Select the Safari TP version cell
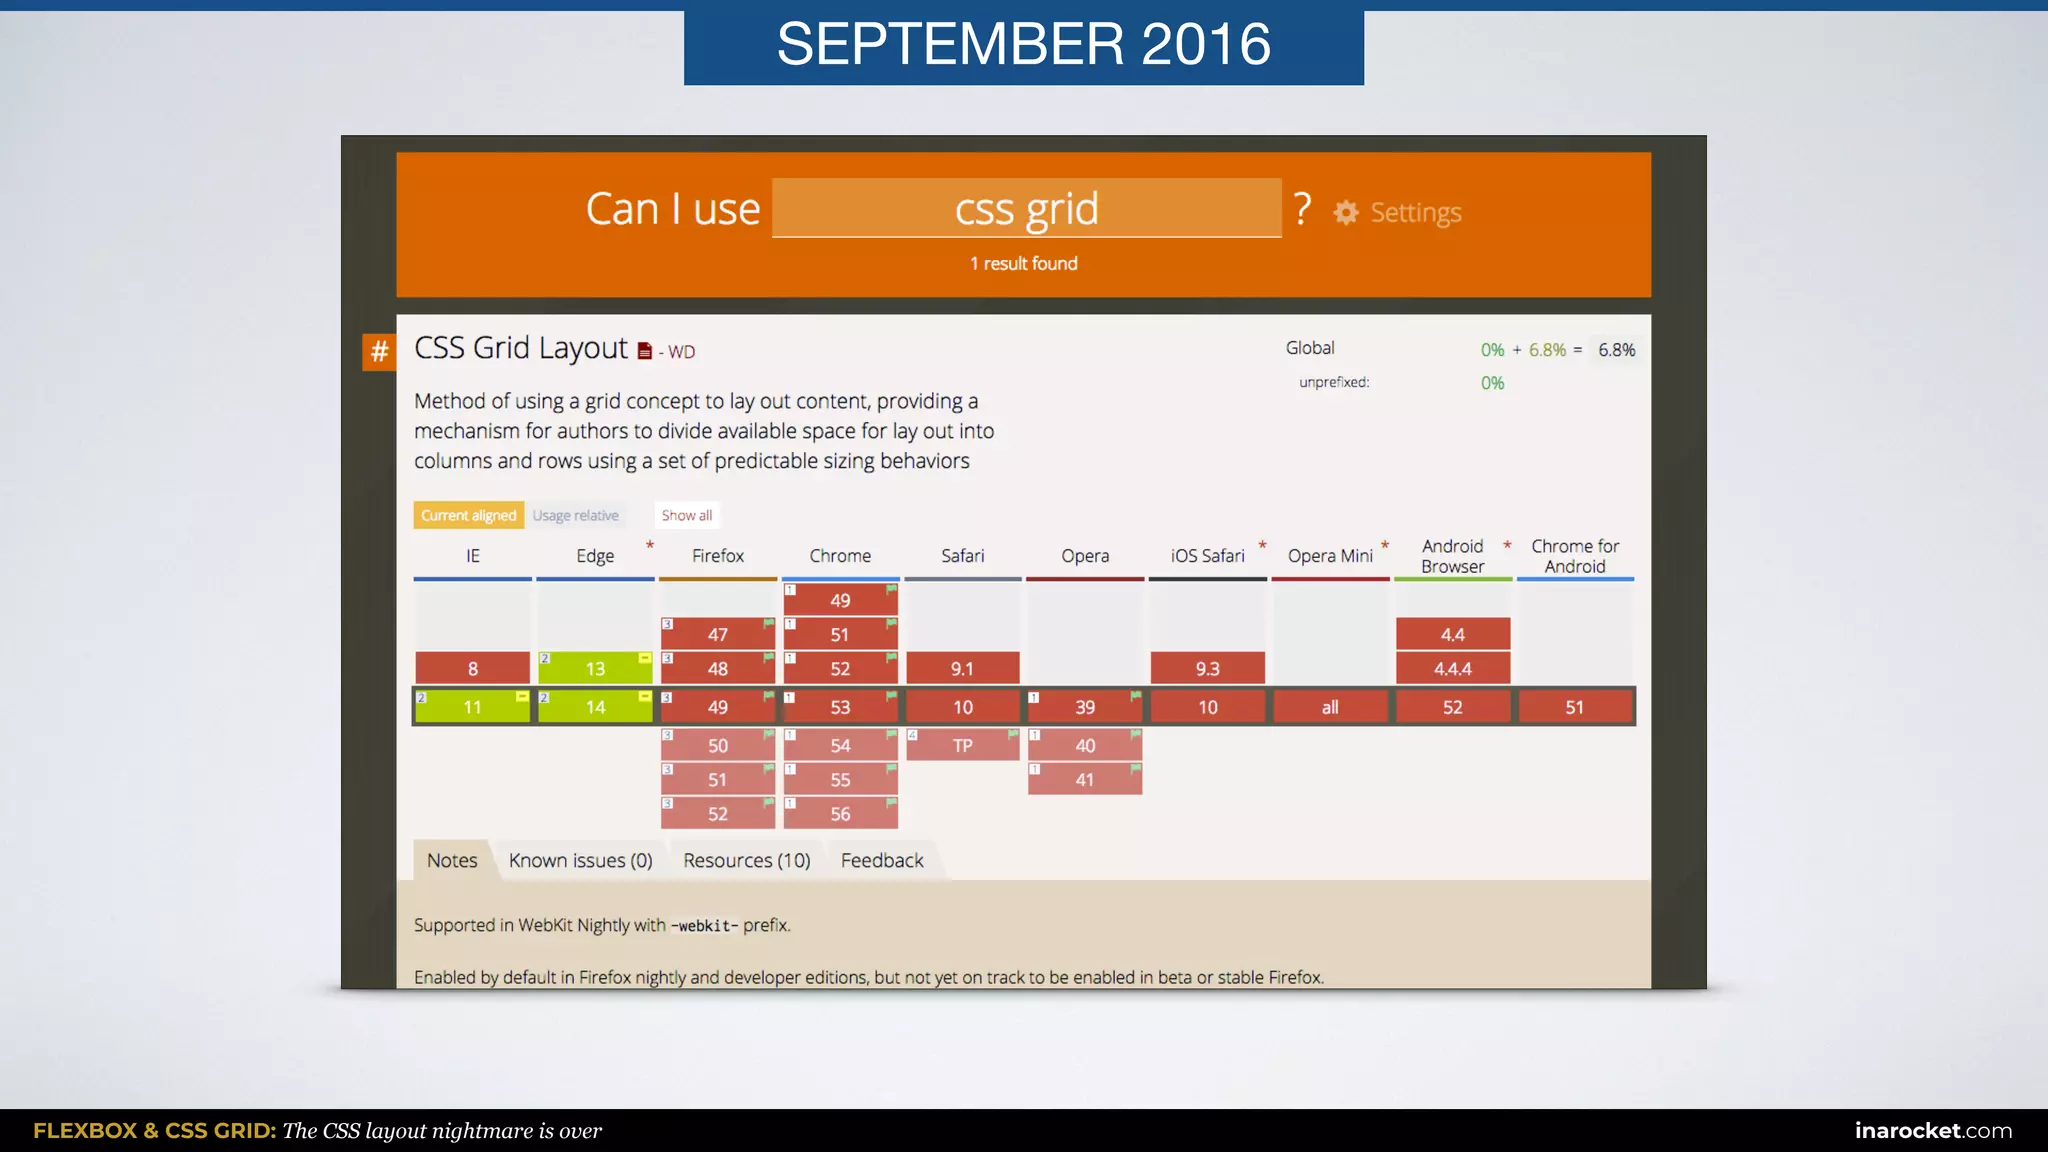The height and width of the screenshot is (1152, 2048). coord(962,745)
